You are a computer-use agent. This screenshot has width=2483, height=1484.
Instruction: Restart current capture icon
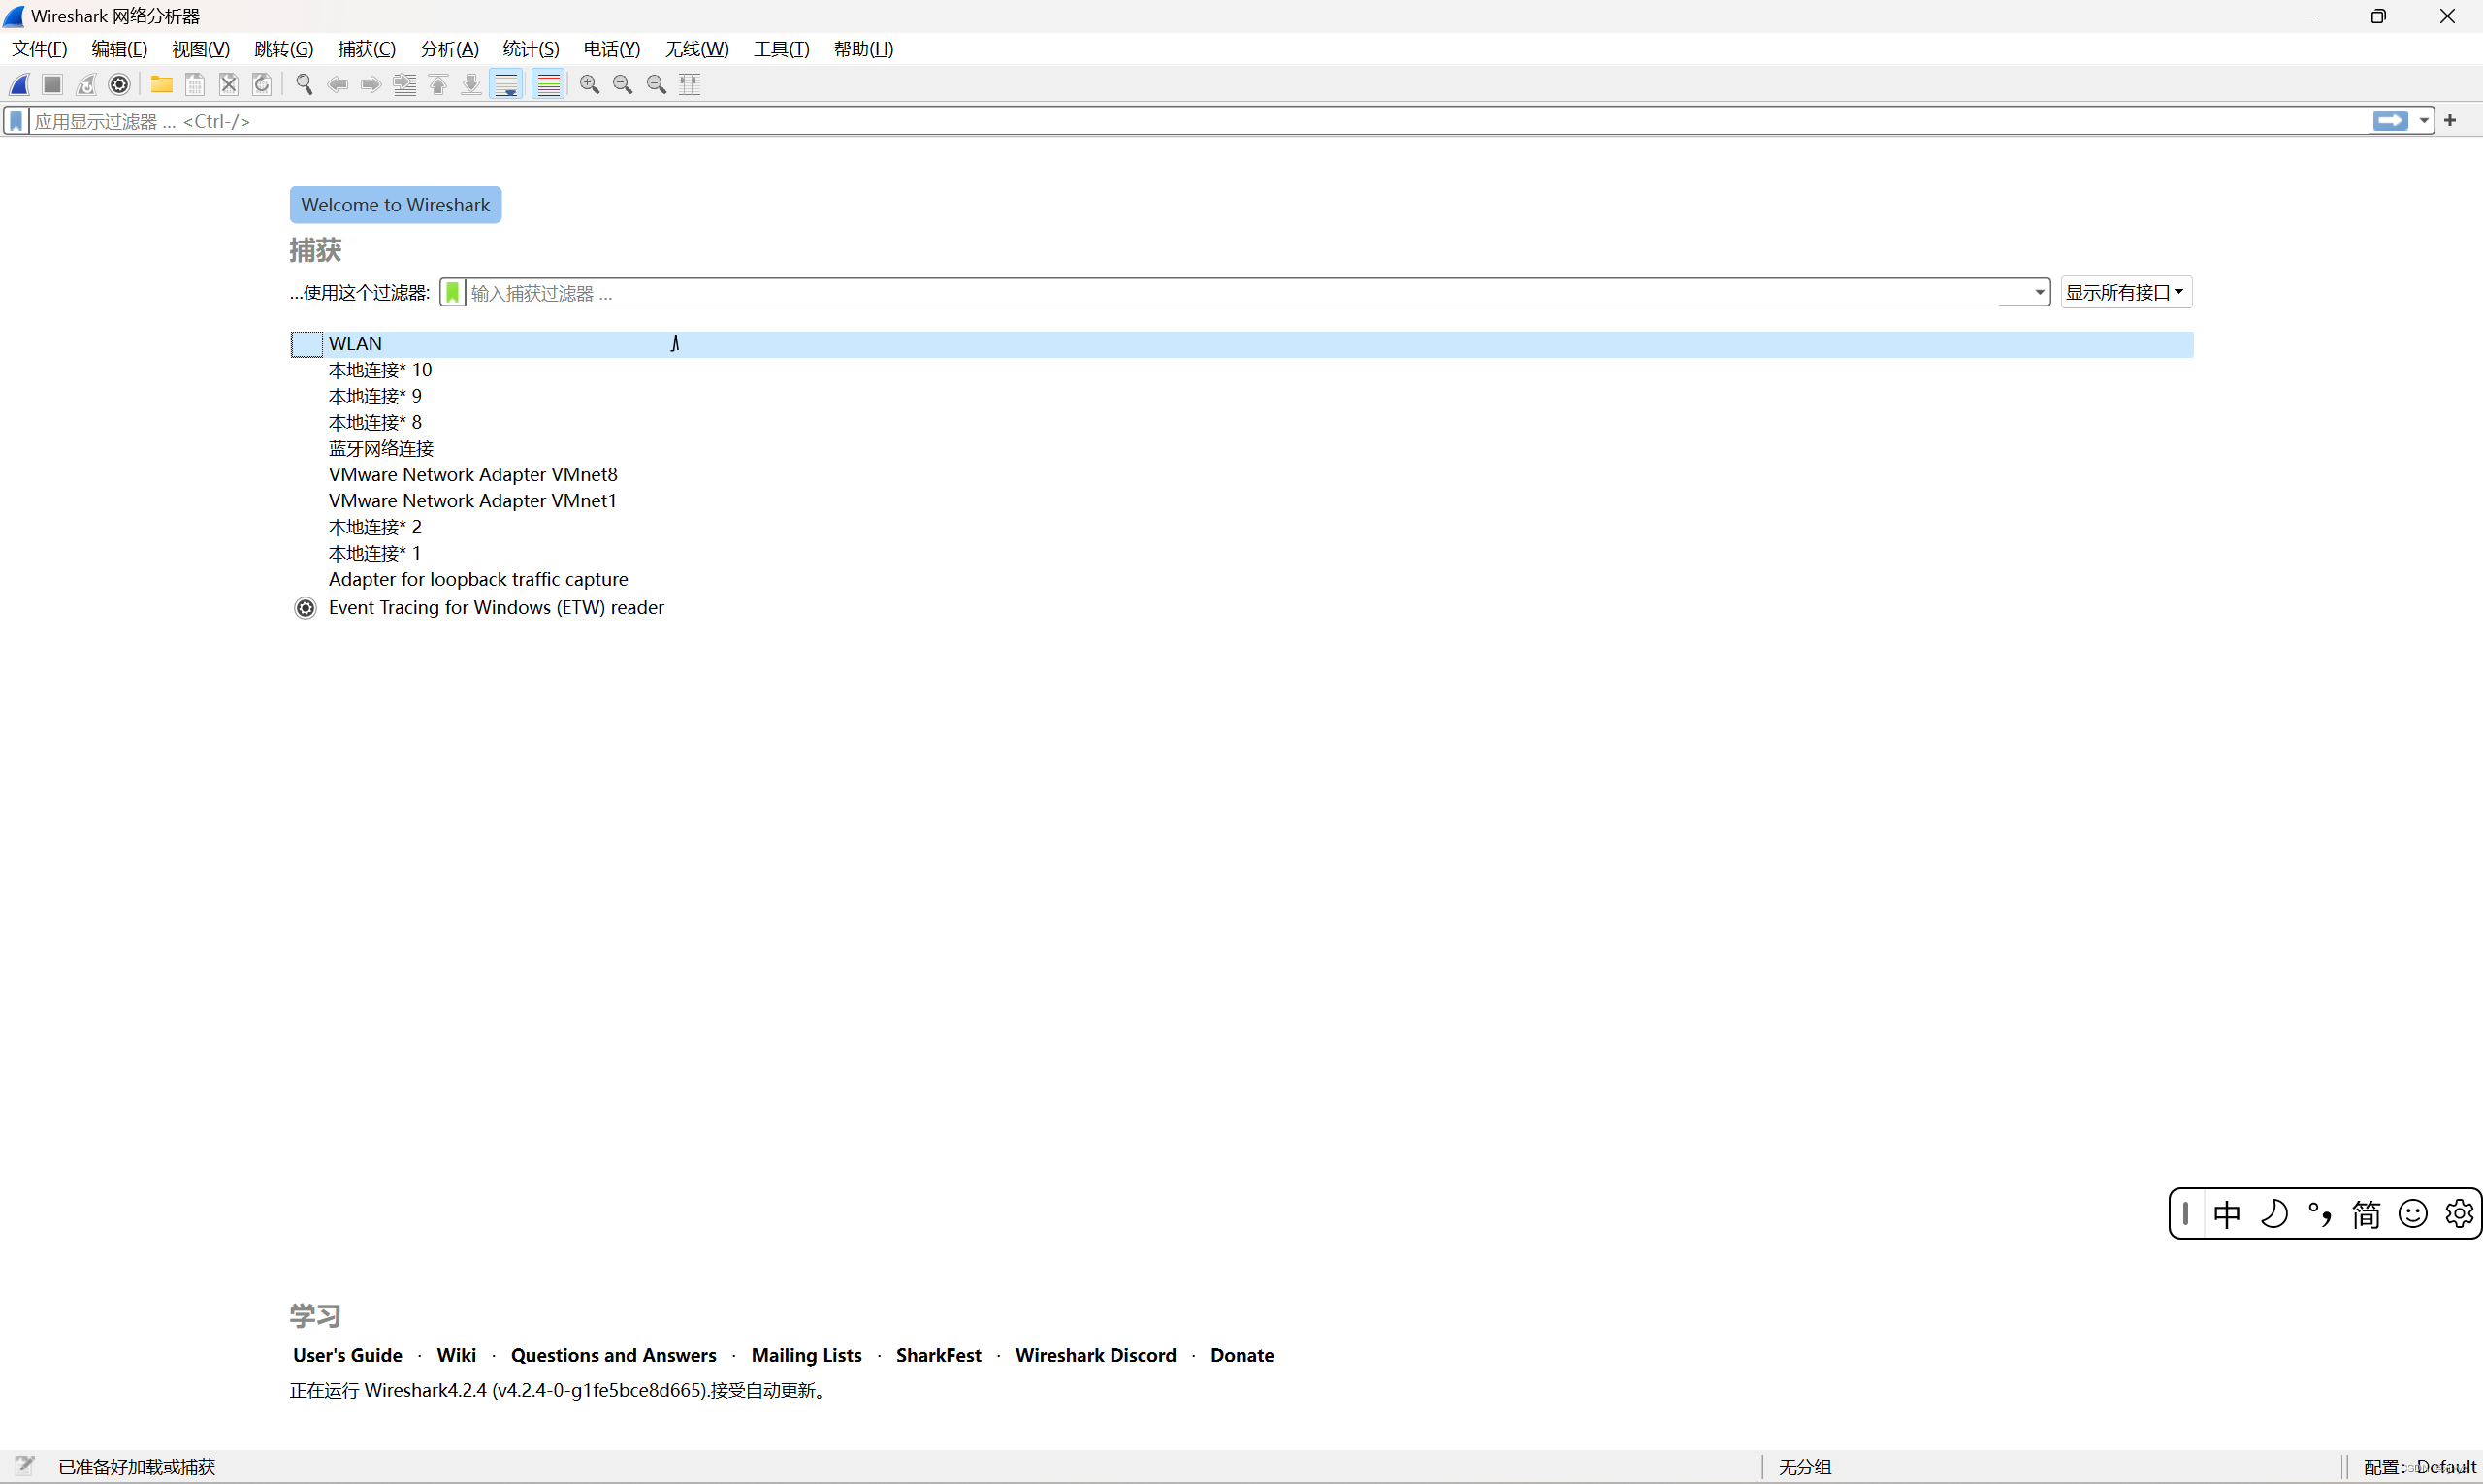click(x=86, y=85)
